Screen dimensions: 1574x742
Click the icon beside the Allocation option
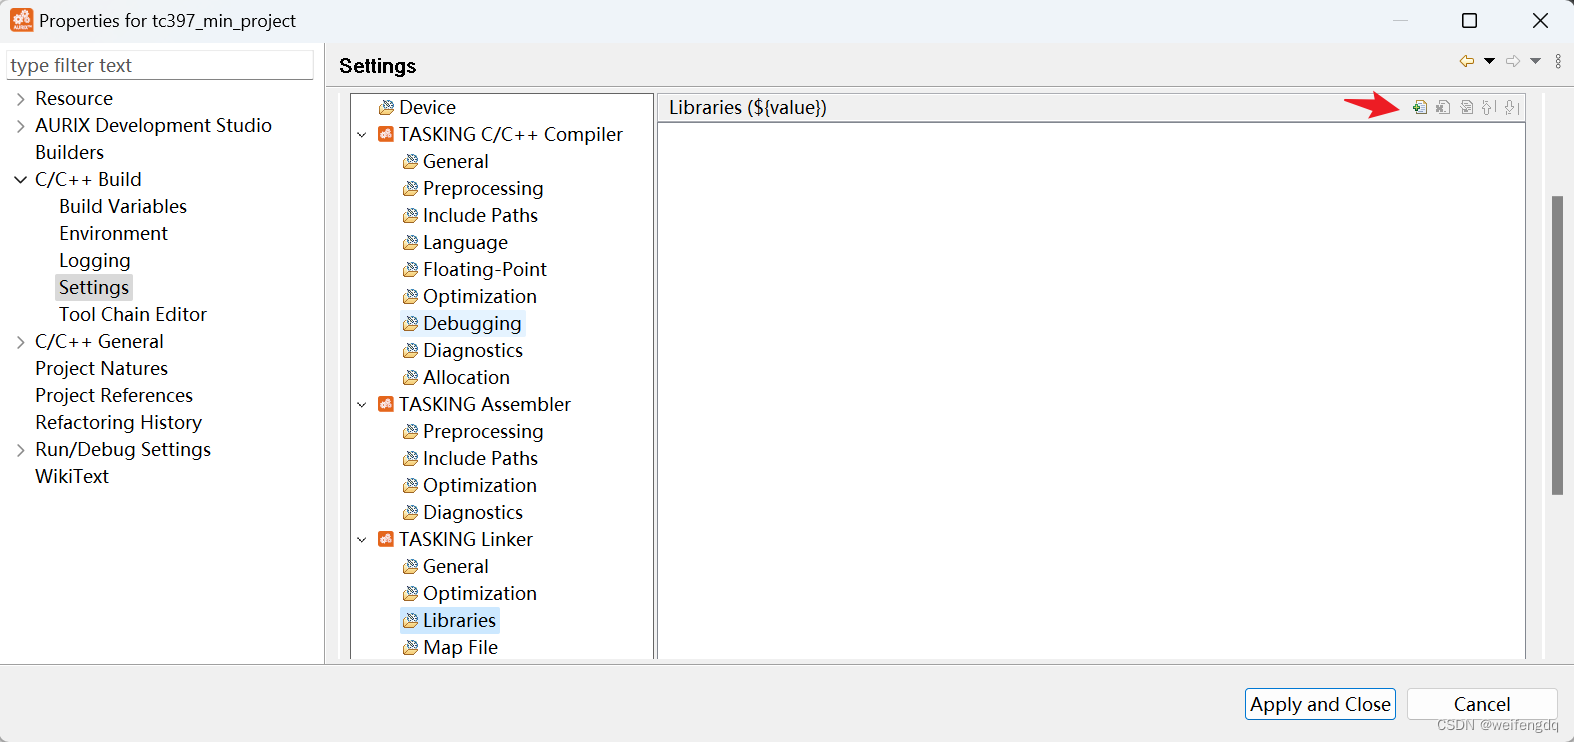410,377
